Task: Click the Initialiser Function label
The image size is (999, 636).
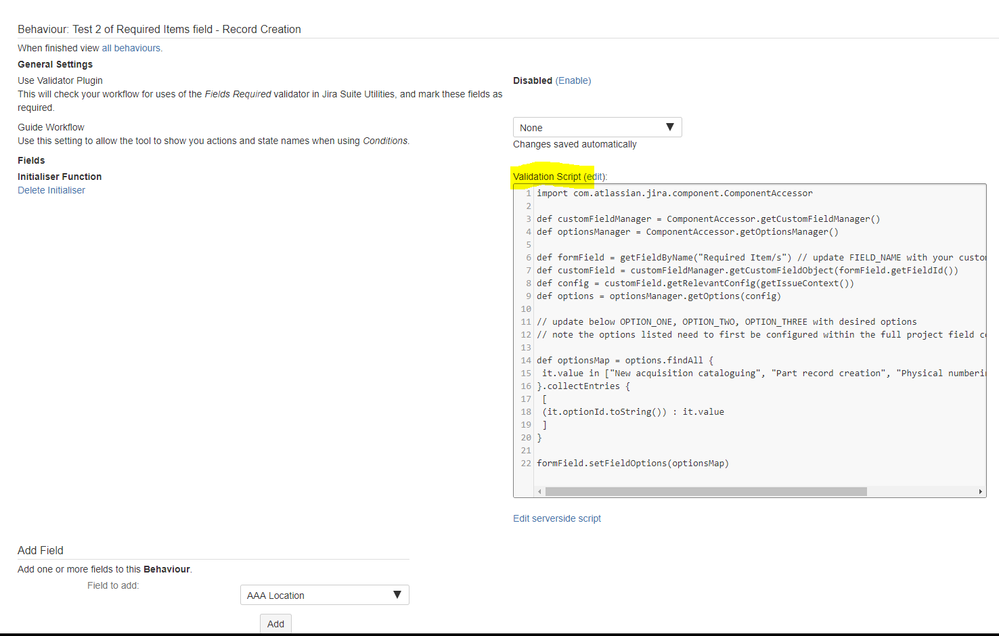Action: click(59, 177)
